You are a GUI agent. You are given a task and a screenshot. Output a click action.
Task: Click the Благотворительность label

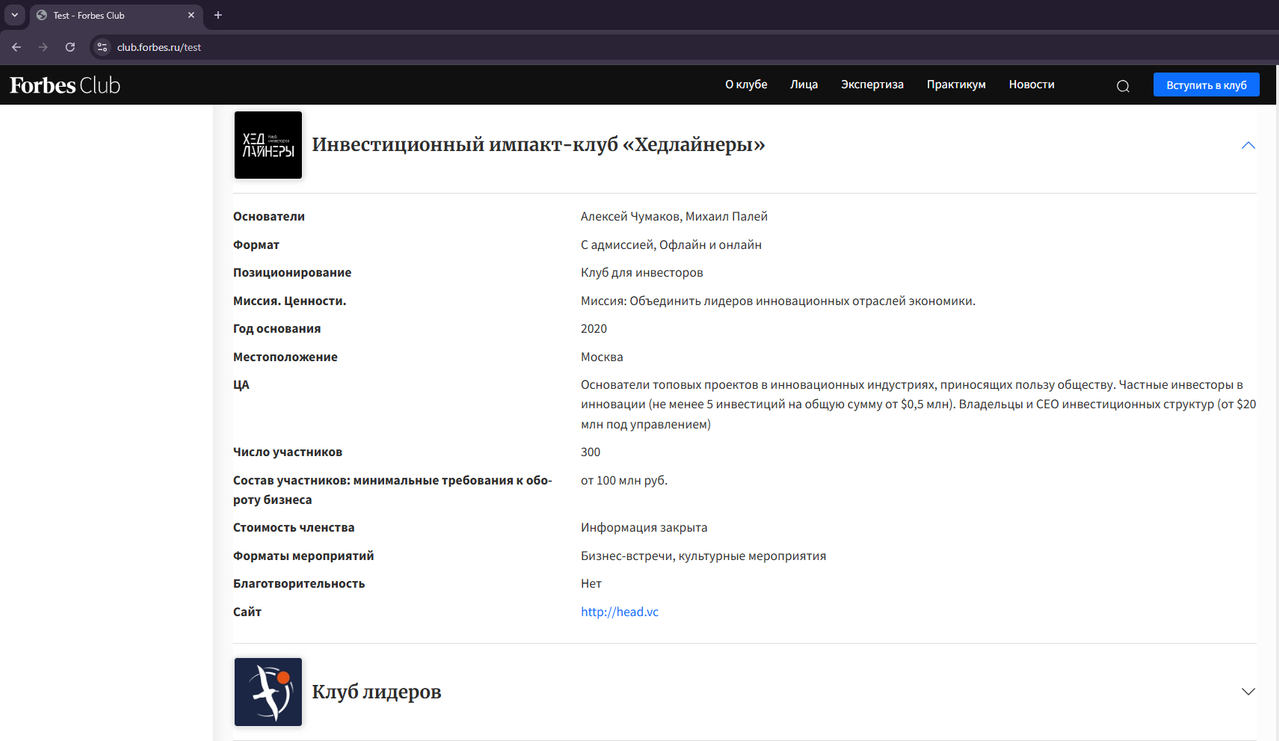[x=299, y=584]
